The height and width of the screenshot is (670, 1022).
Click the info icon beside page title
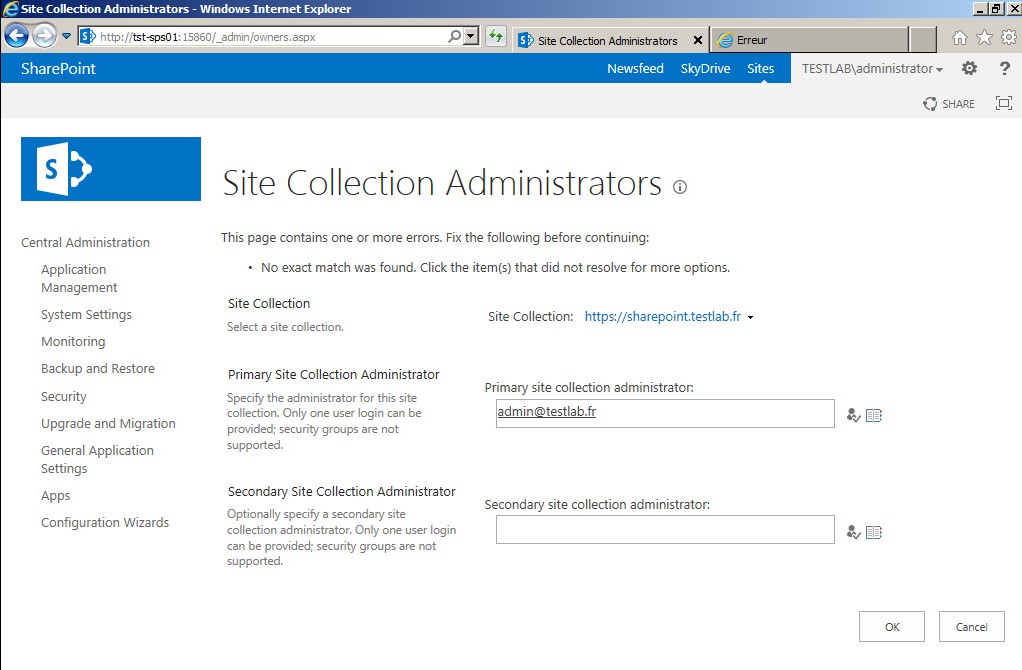680,188
